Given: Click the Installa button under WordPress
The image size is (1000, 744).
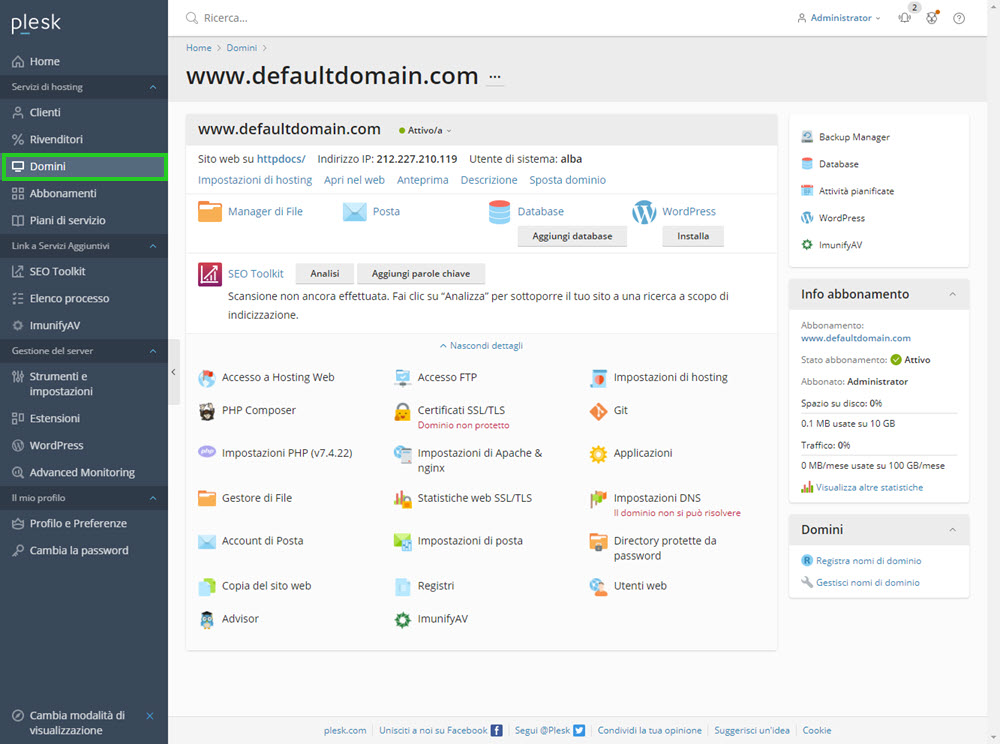Looking at the screenshot, I should [693, 236].
